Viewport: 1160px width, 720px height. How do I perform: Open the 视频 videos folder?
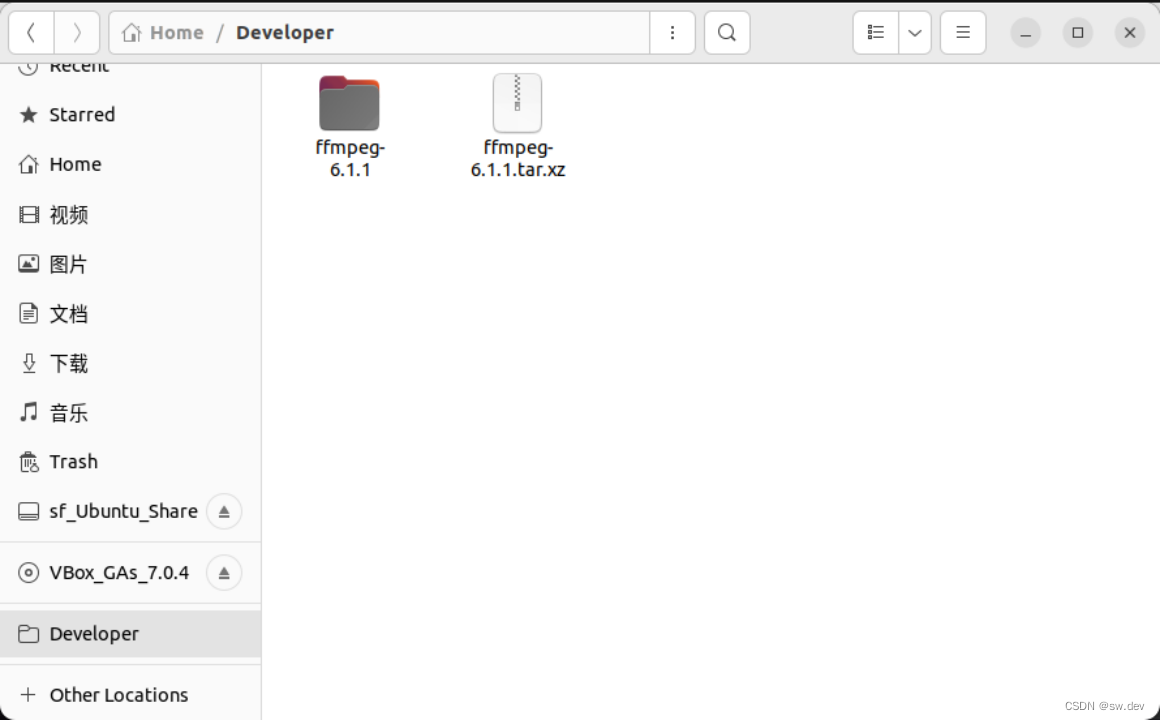pyautogui.click(x=130, y=215)
